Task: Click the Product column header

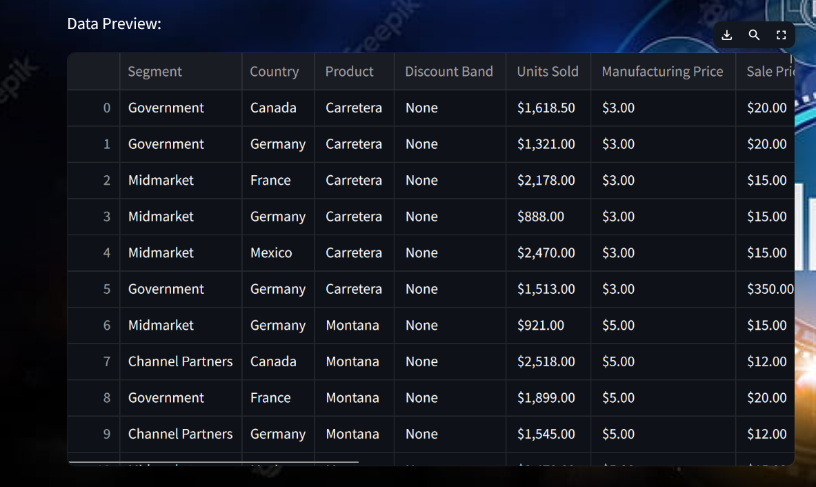Action: (354, 71)
